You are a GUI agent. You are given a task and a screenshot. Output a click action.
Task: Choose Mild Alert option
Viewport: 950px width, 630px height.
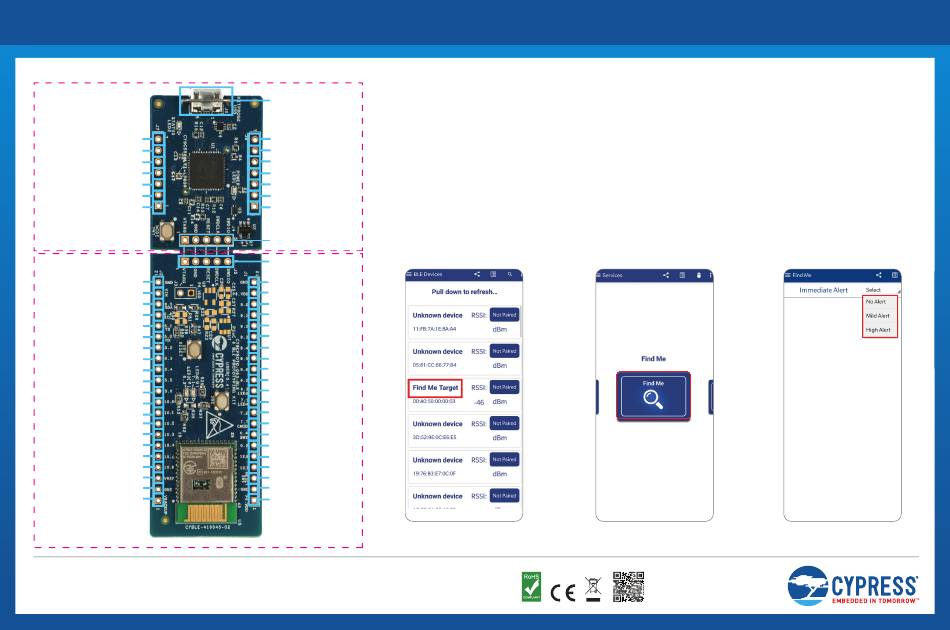(877, 316)
